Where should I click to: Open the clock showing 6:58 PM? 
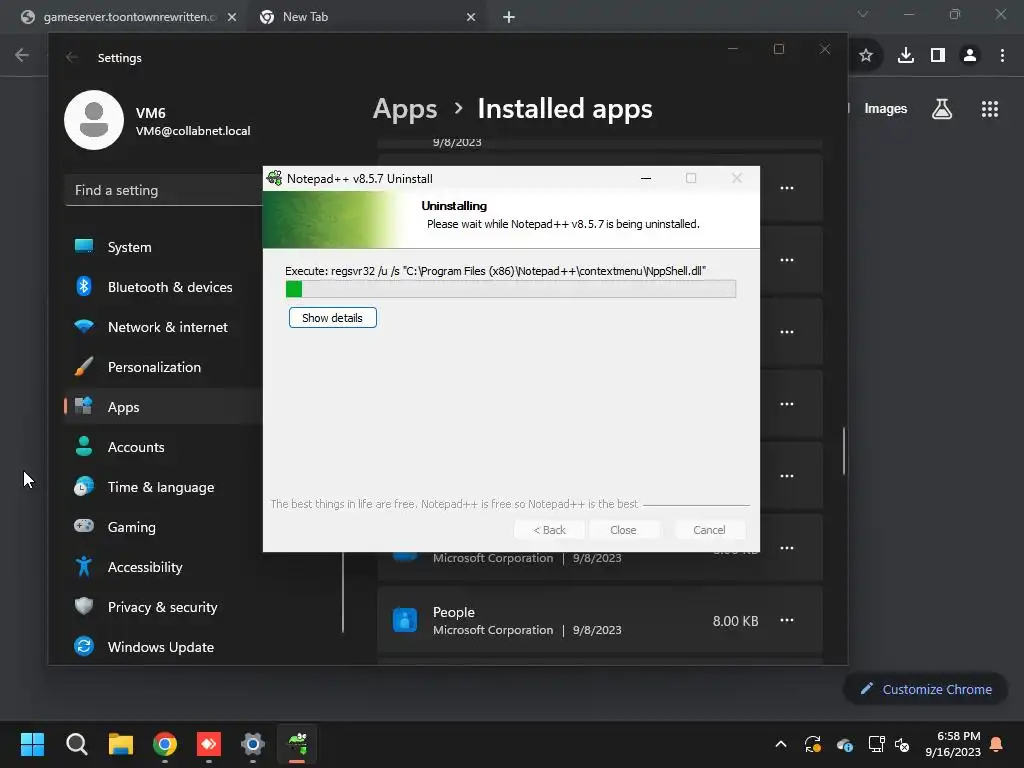tap(953, 744)
